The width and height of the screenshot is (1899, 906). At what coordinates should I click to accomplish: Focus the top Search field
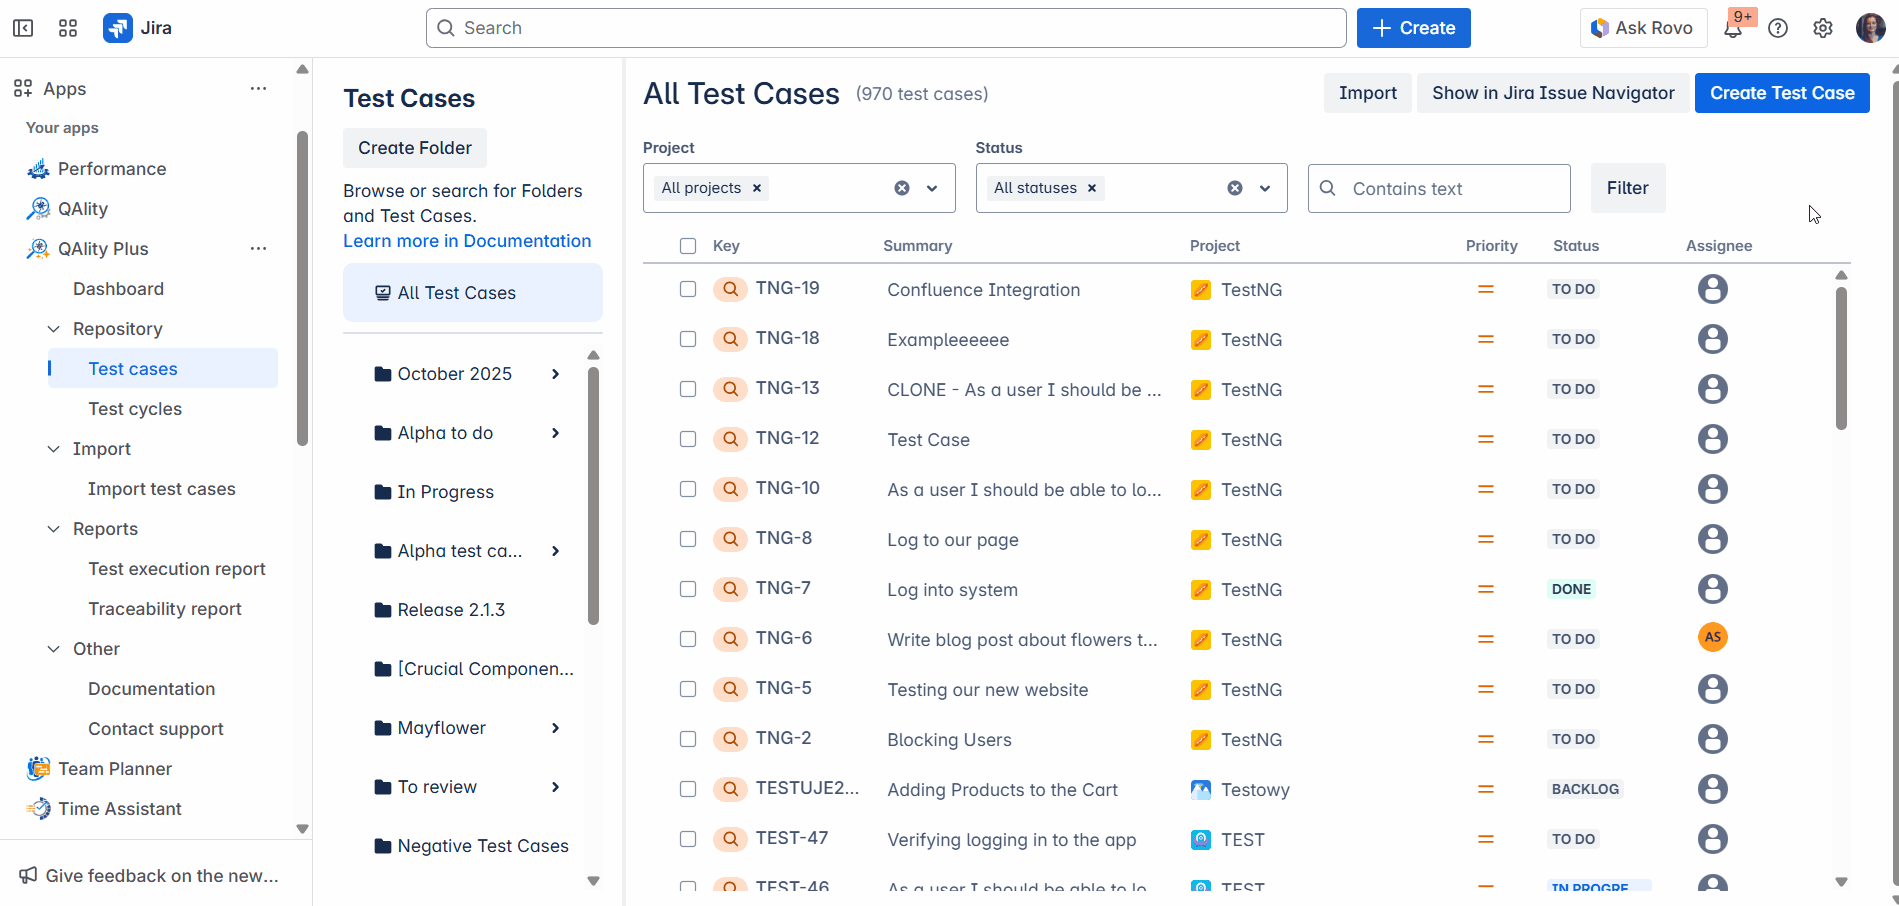point(886,28)
